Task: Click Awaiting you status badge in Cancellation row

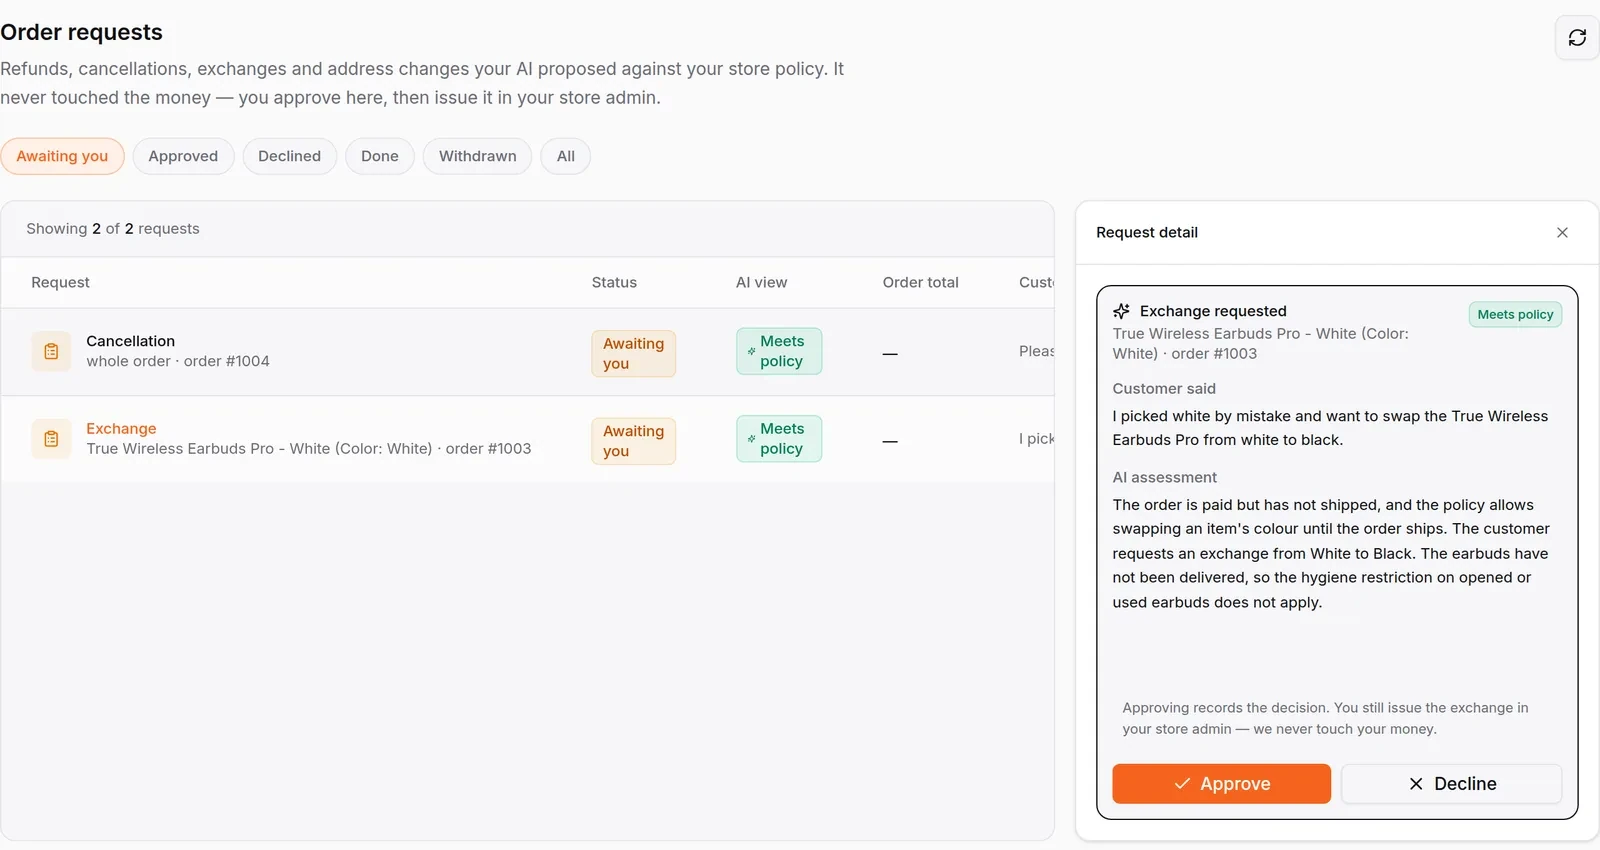Action: (x=633, y=354)
